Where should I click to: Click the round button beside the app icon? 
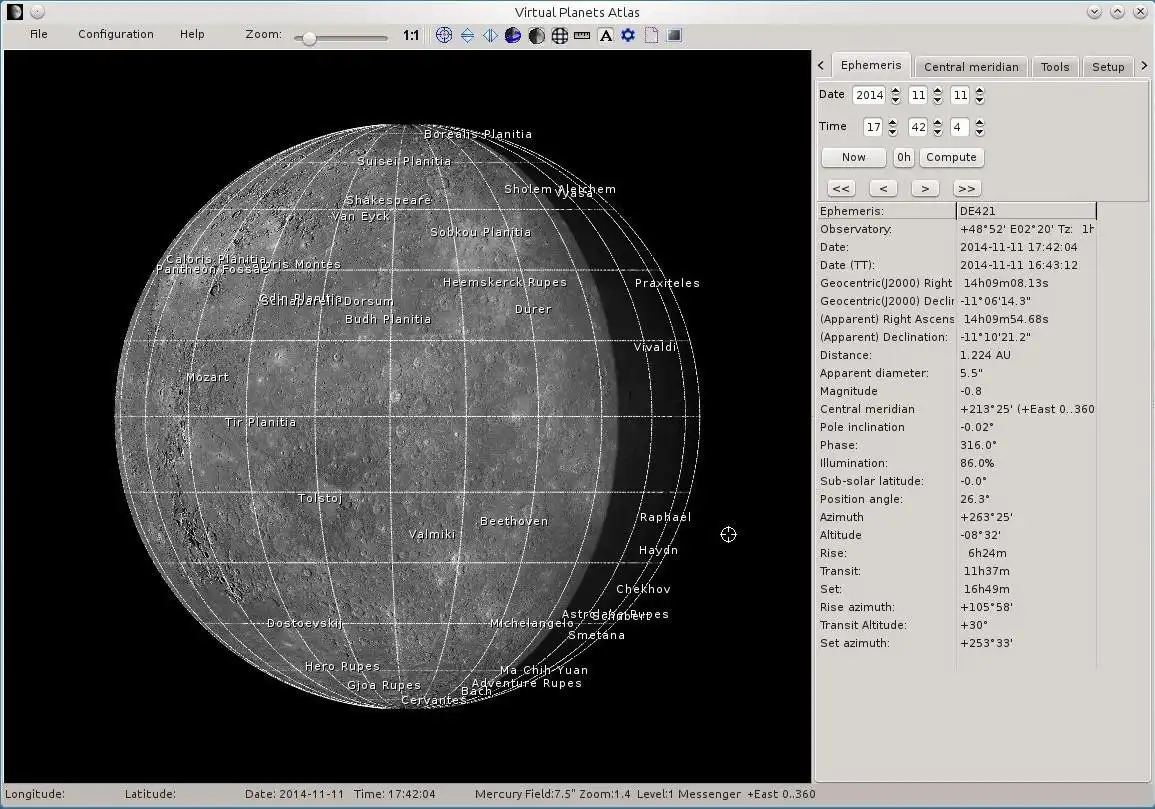pos(38,12)
